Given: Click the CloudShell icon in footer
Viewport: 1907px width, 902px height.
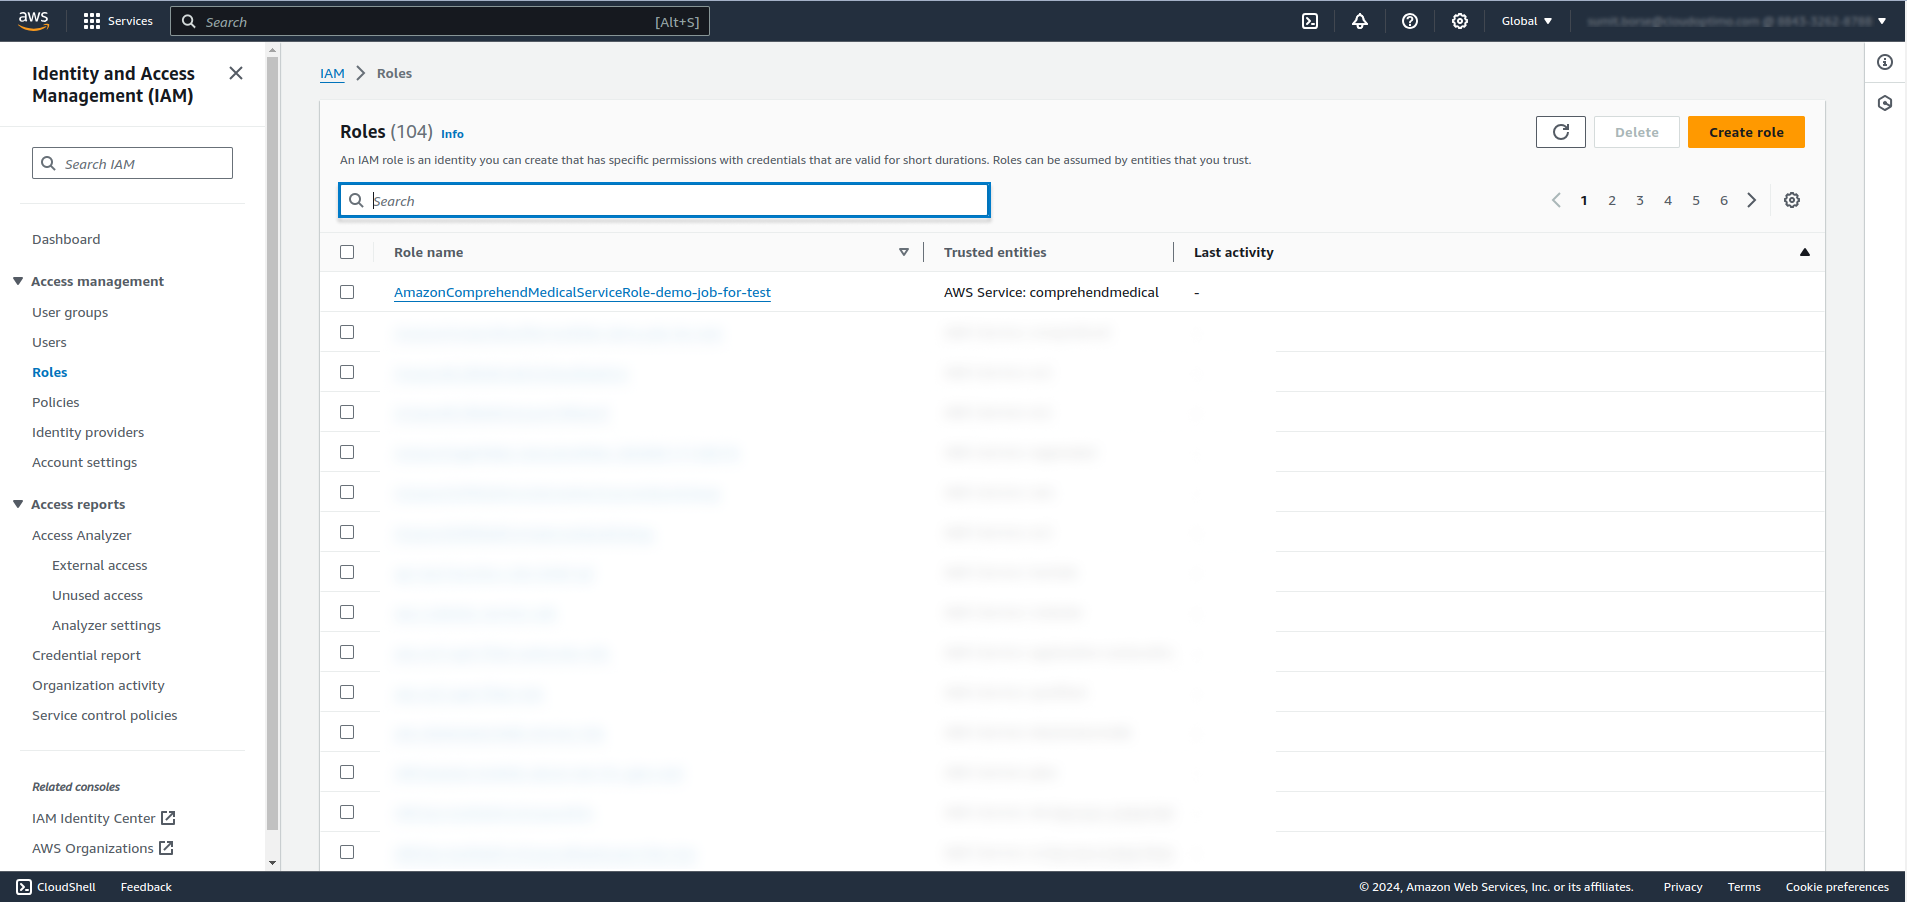Looking at the screenshot, I should point(24,887).
